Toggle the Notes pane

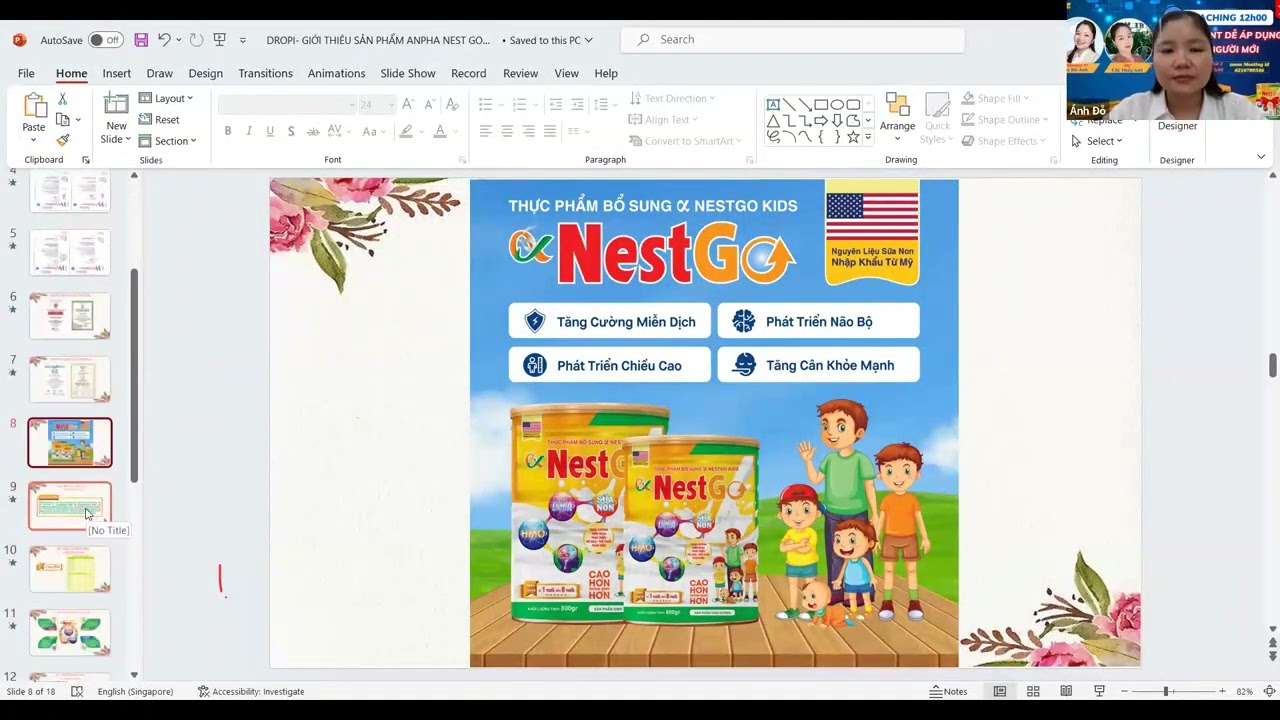tap(948, 691)
